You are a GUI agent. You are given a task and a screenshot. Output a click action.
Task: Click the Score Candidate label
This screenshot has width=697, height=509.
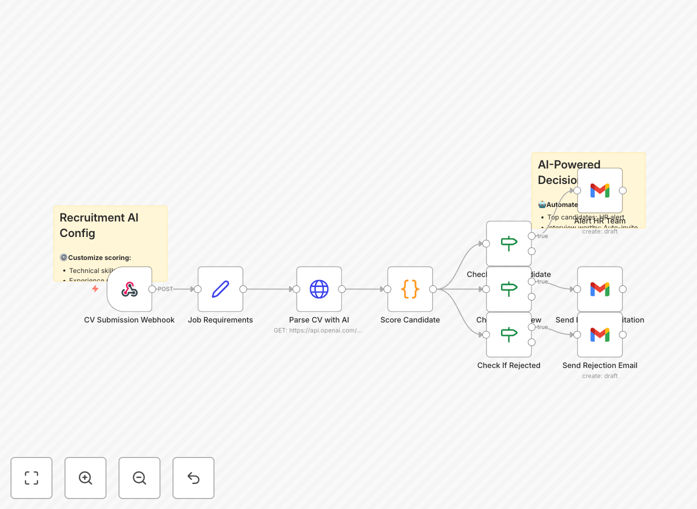410,320
